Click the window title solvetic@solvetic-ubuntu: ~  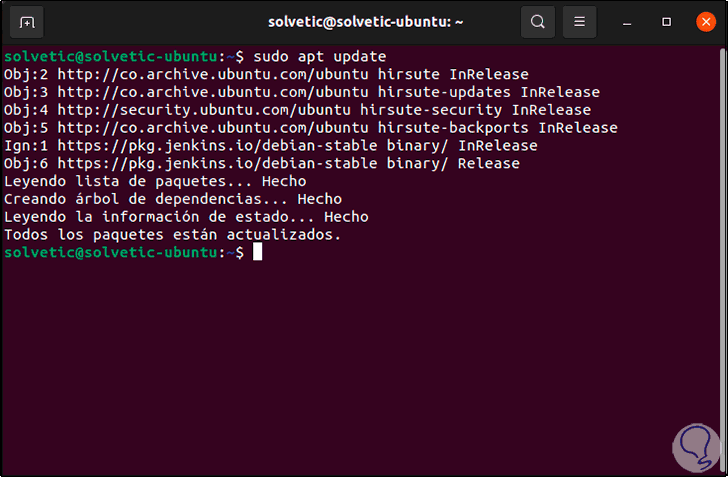[x=365, y=22]
